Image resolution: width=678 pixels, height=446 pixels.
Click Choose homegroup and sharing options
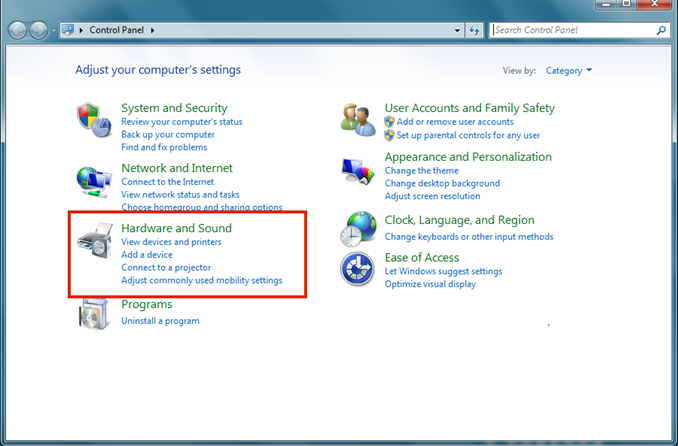pos(201,207)
